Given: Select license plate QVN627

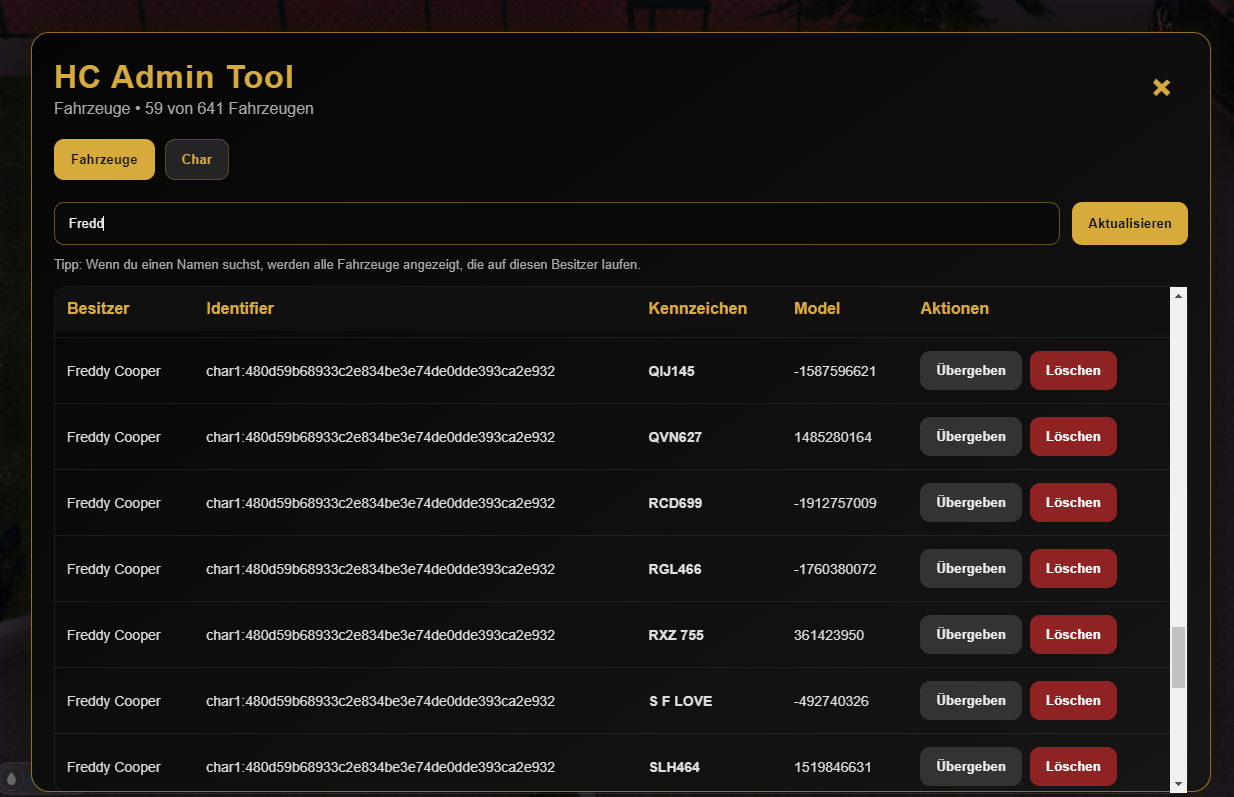Looking at the screenshot, I should 674,437.
